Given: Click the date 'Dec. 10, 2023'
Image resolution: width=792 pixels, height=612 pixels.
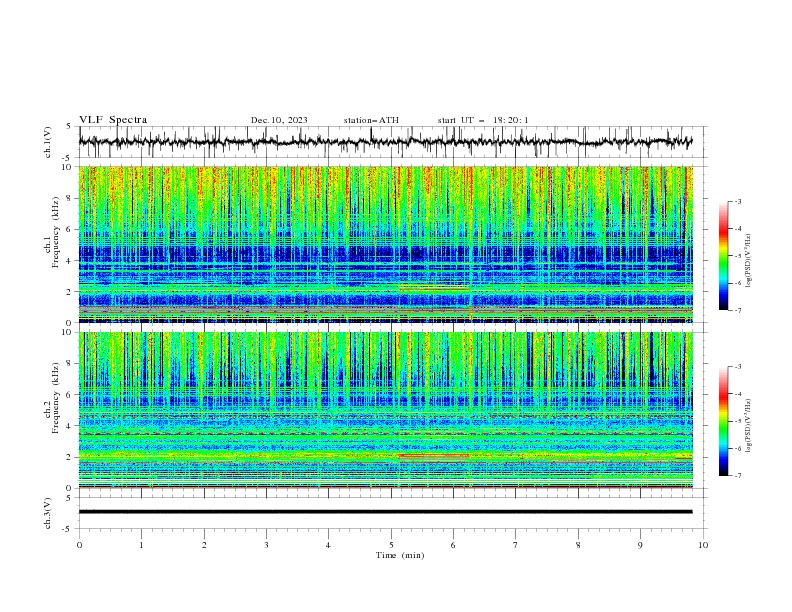Looking at the screenshot, I should click(279, 120).
